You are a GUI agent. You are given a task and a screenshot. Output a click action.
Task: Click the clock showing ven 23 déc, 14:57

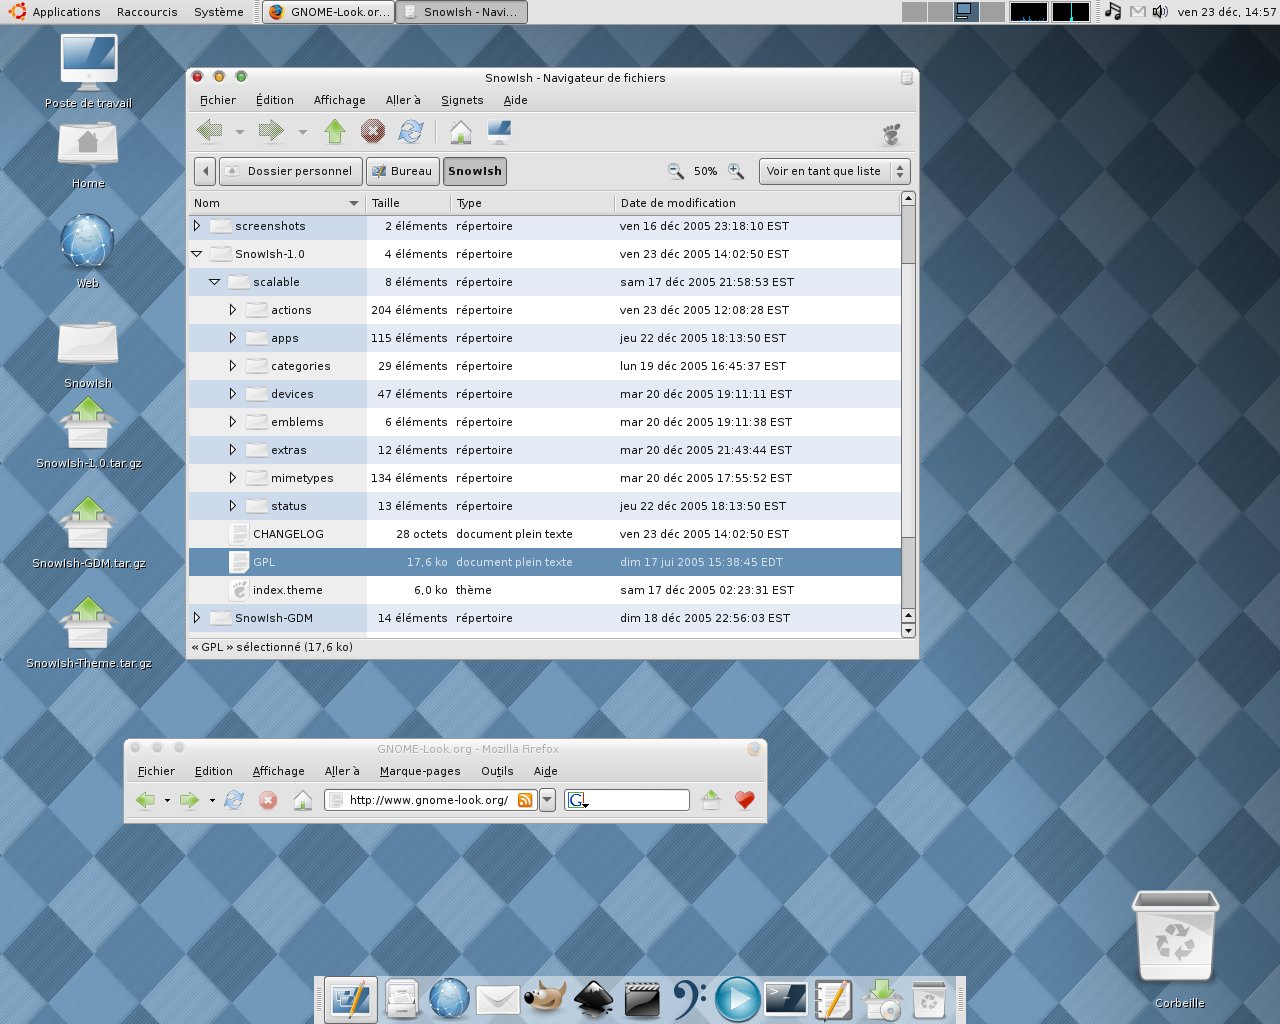[x=1226, y=12]
